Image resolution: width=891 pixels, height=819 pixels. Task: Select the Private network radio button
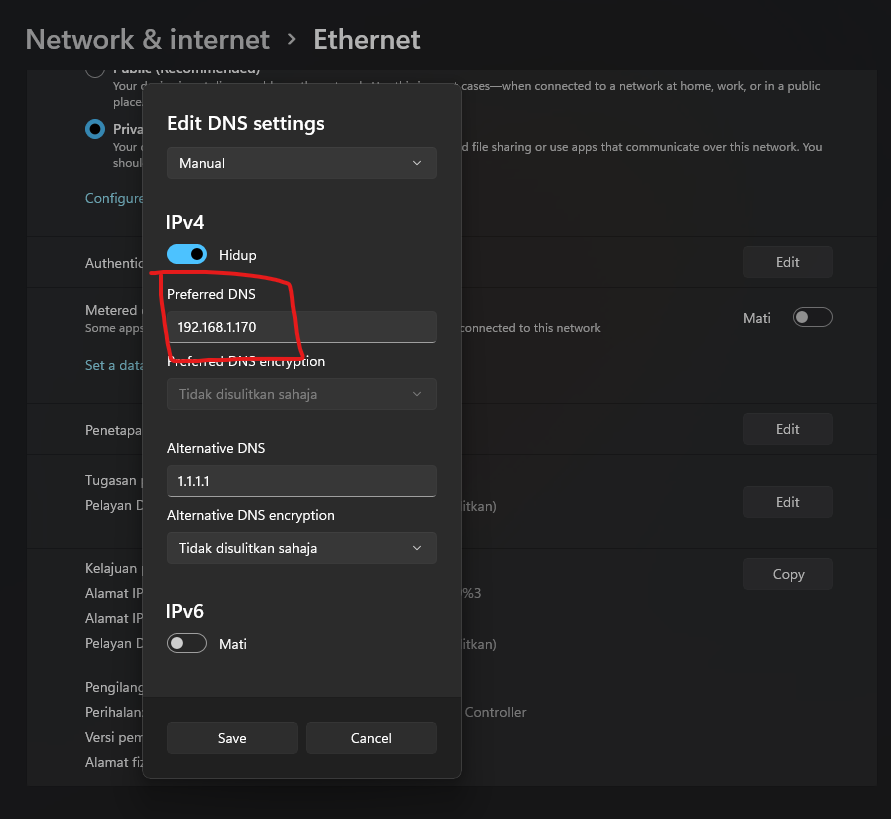95,129
